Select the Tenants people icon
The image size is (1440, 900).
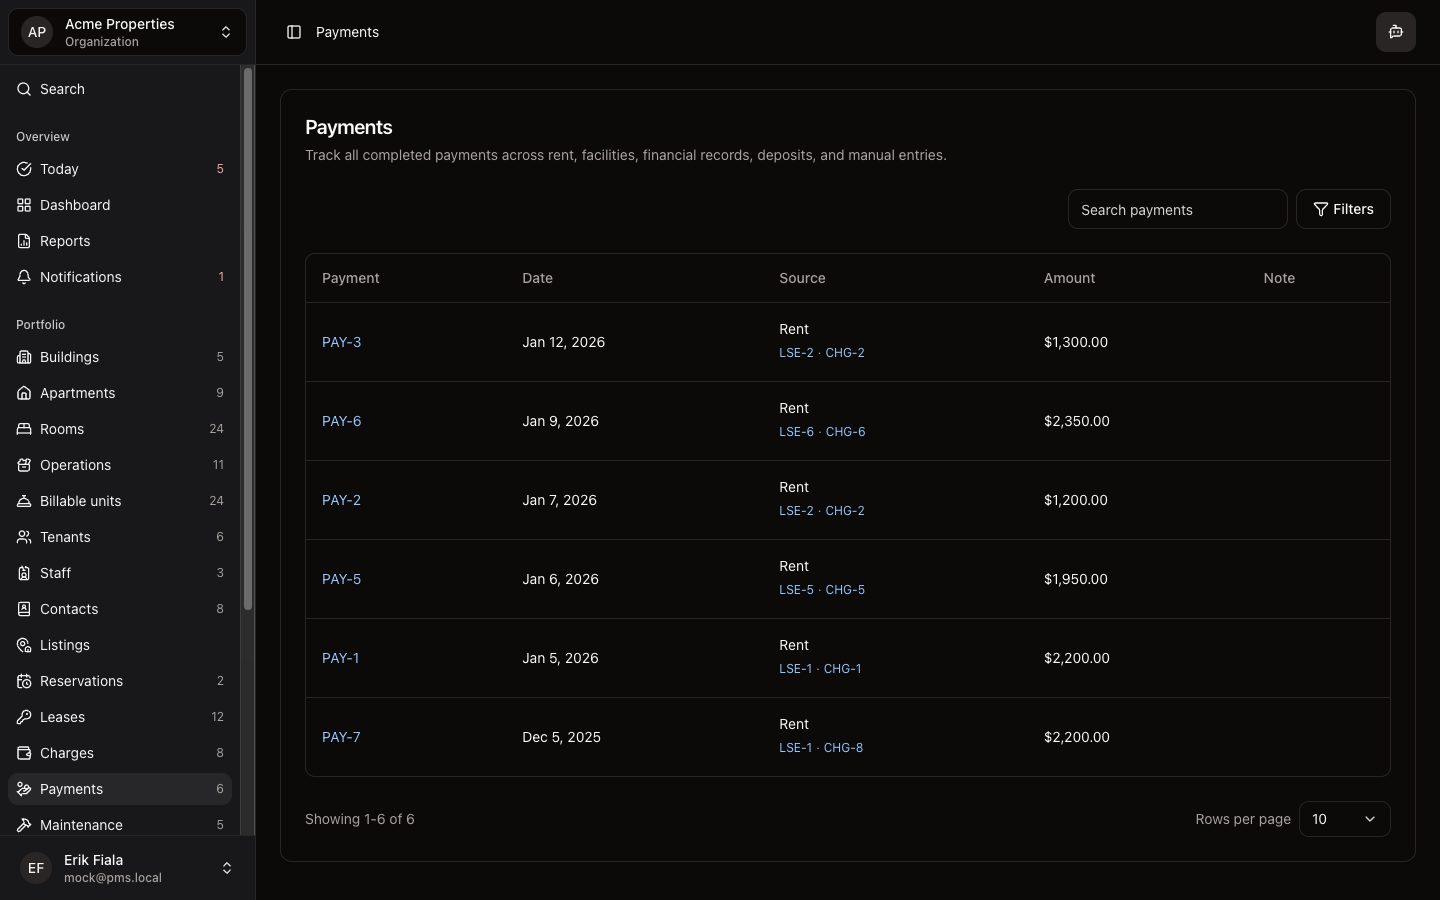tap(23, 537)
